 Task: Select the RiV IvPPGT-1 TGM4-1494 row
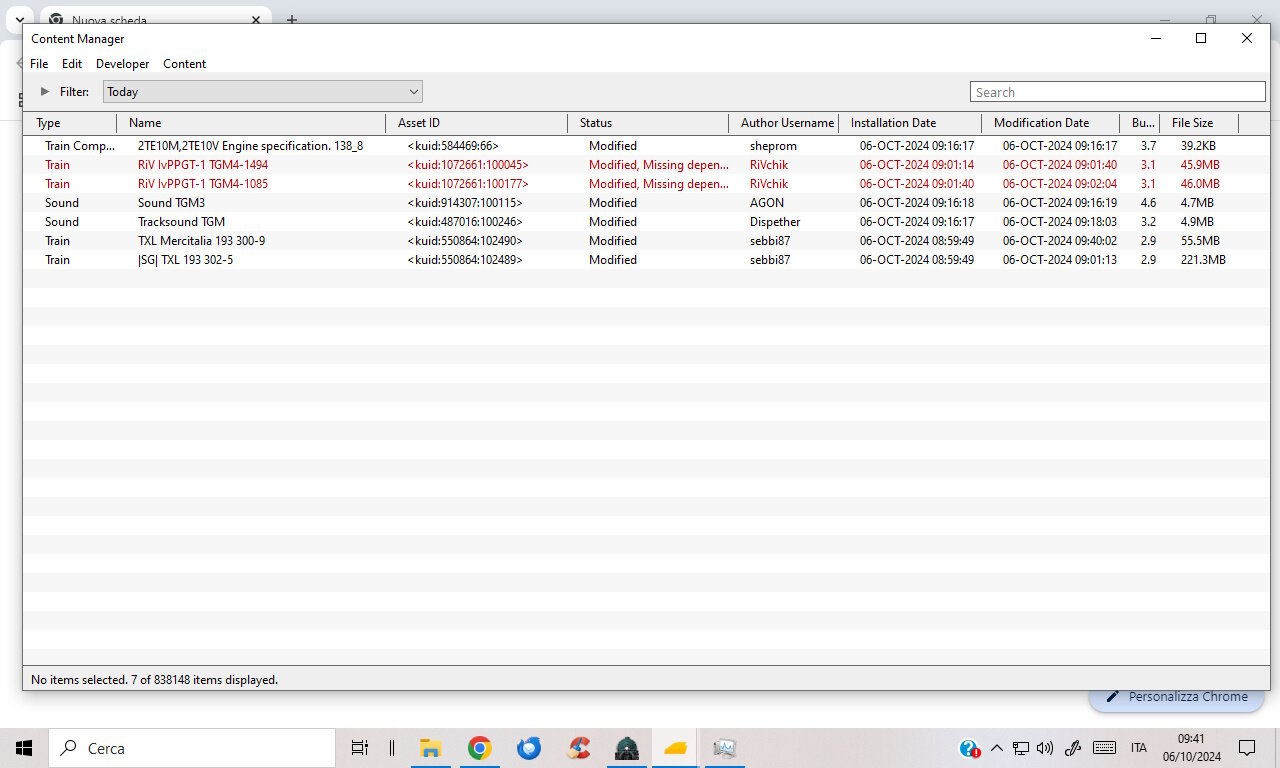coord(646,165)
